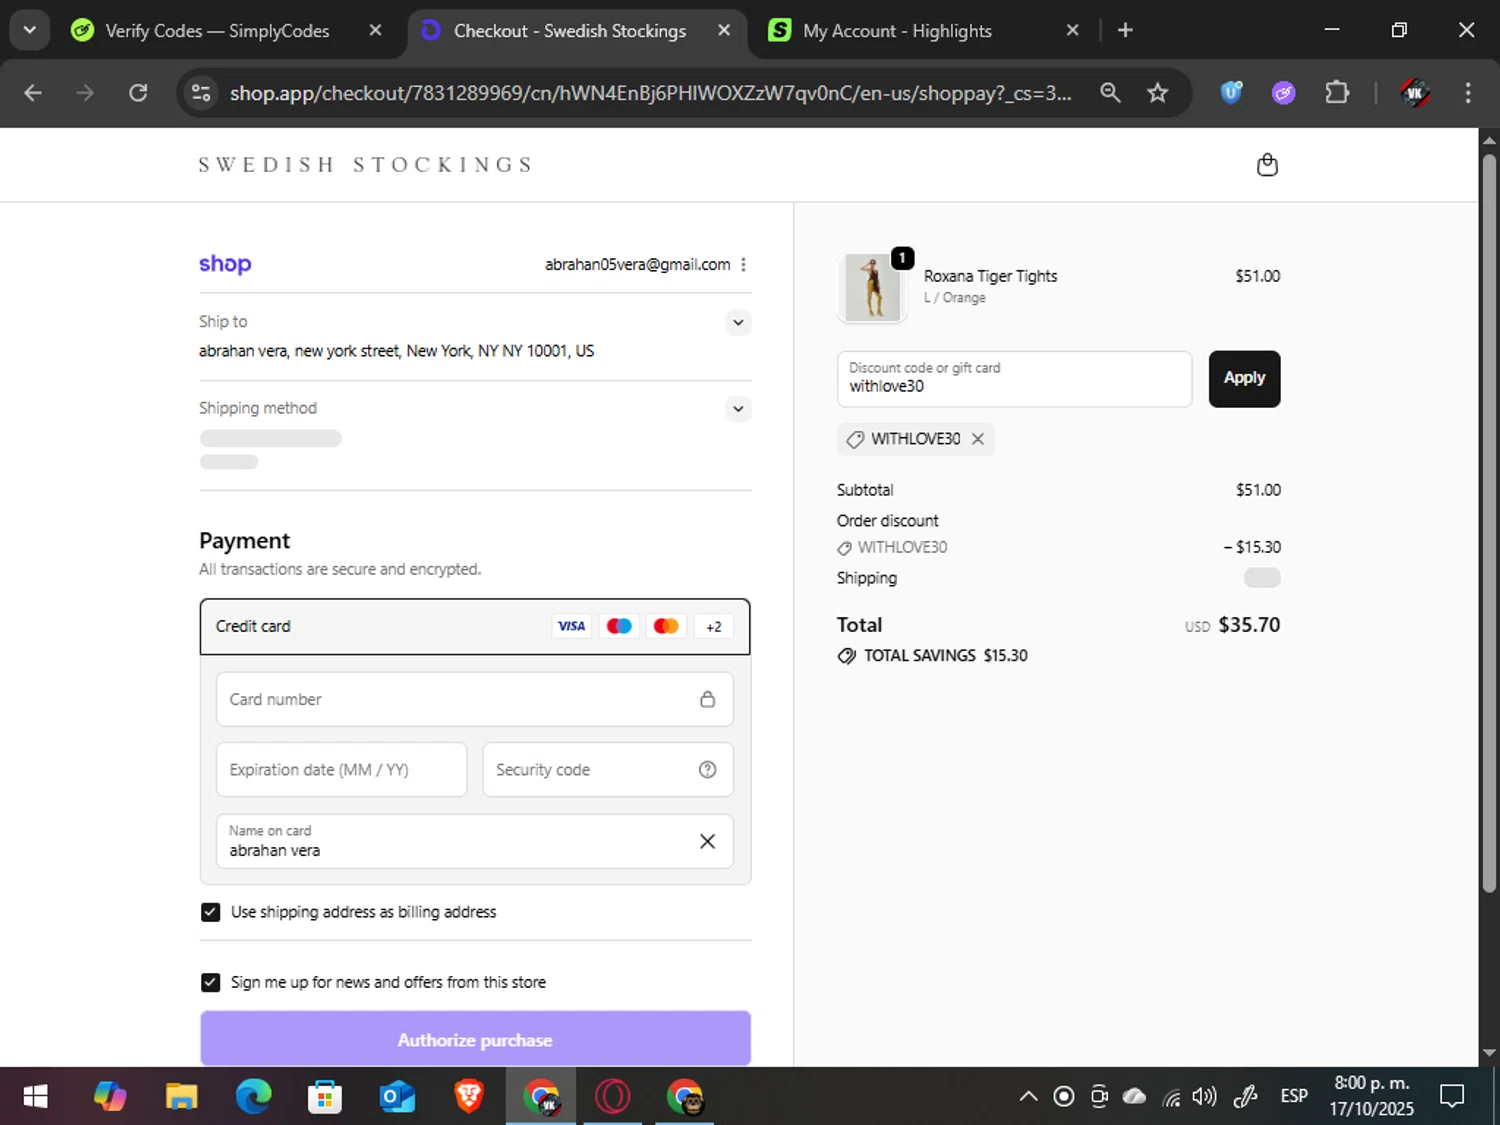The width and height of the screenshot is (1500, 1125).
Task: Open the zoom magnifier in address bar
Action: click(1110, 93)
